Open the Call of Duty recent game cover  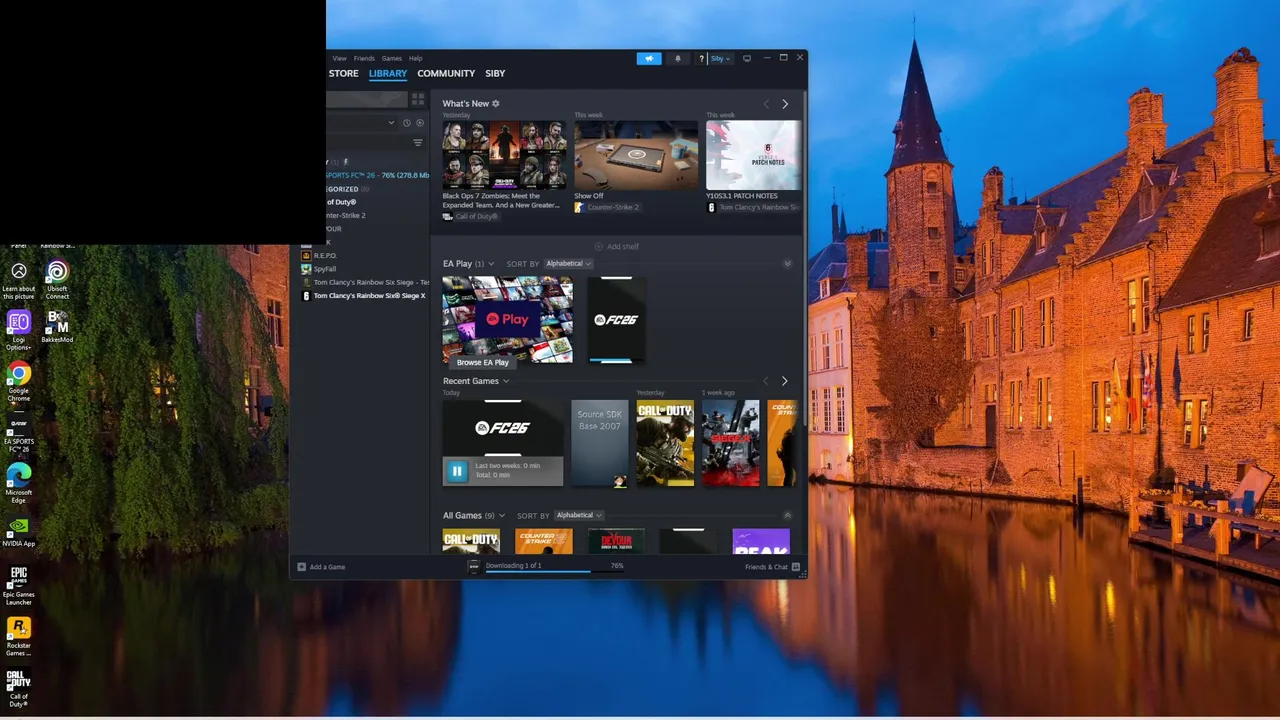665,443
